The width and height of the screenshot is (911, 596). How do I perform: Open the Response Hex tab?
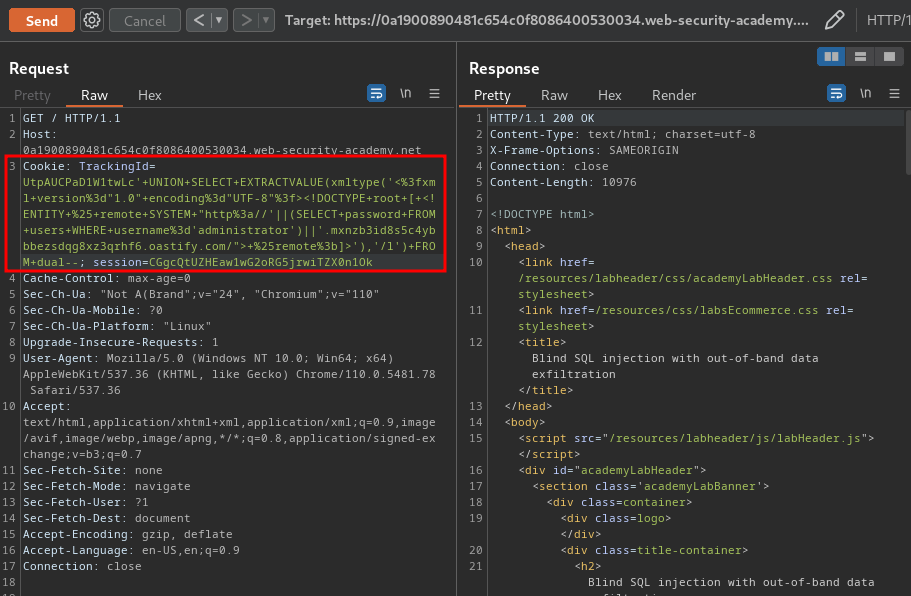click(x=609, y=95)
